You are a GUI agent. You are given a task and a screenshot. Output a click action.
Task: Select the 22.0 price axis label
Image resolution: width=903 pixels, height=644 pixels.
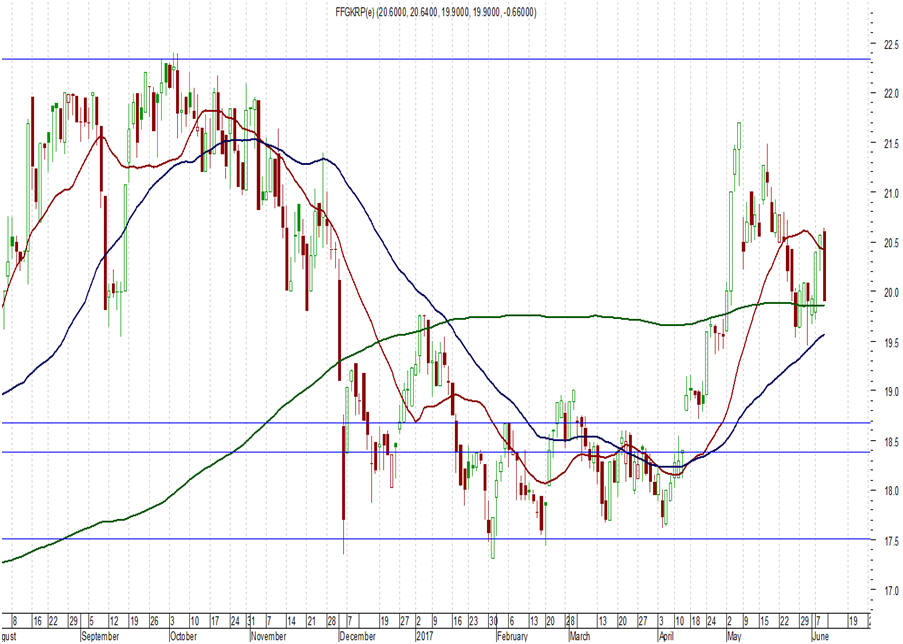coord(891,93)
